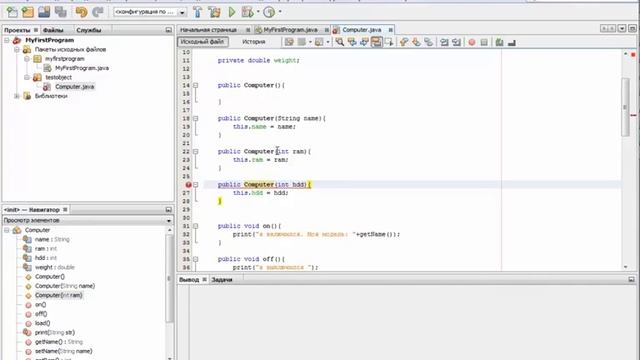Select Computer(String name) in Navigator
The image size is (640, 360).
tap(65, 286)
